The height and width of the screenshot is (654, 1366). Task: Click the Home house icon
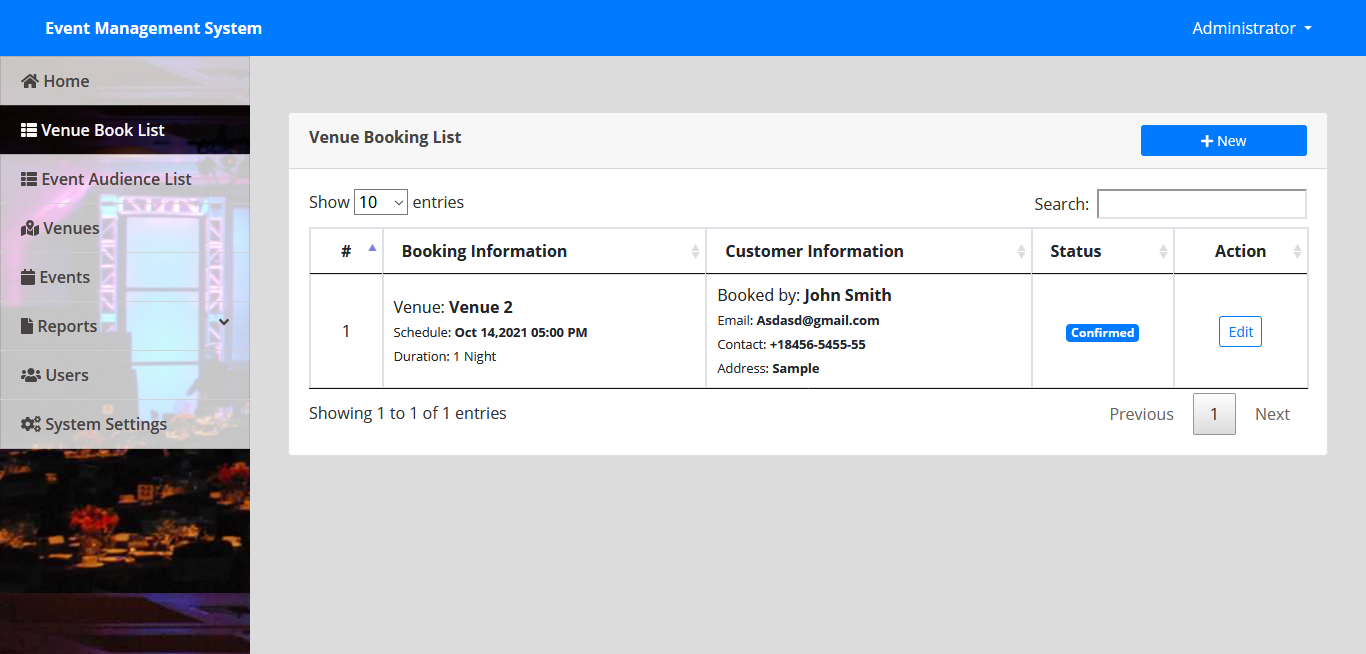(30, 81)
